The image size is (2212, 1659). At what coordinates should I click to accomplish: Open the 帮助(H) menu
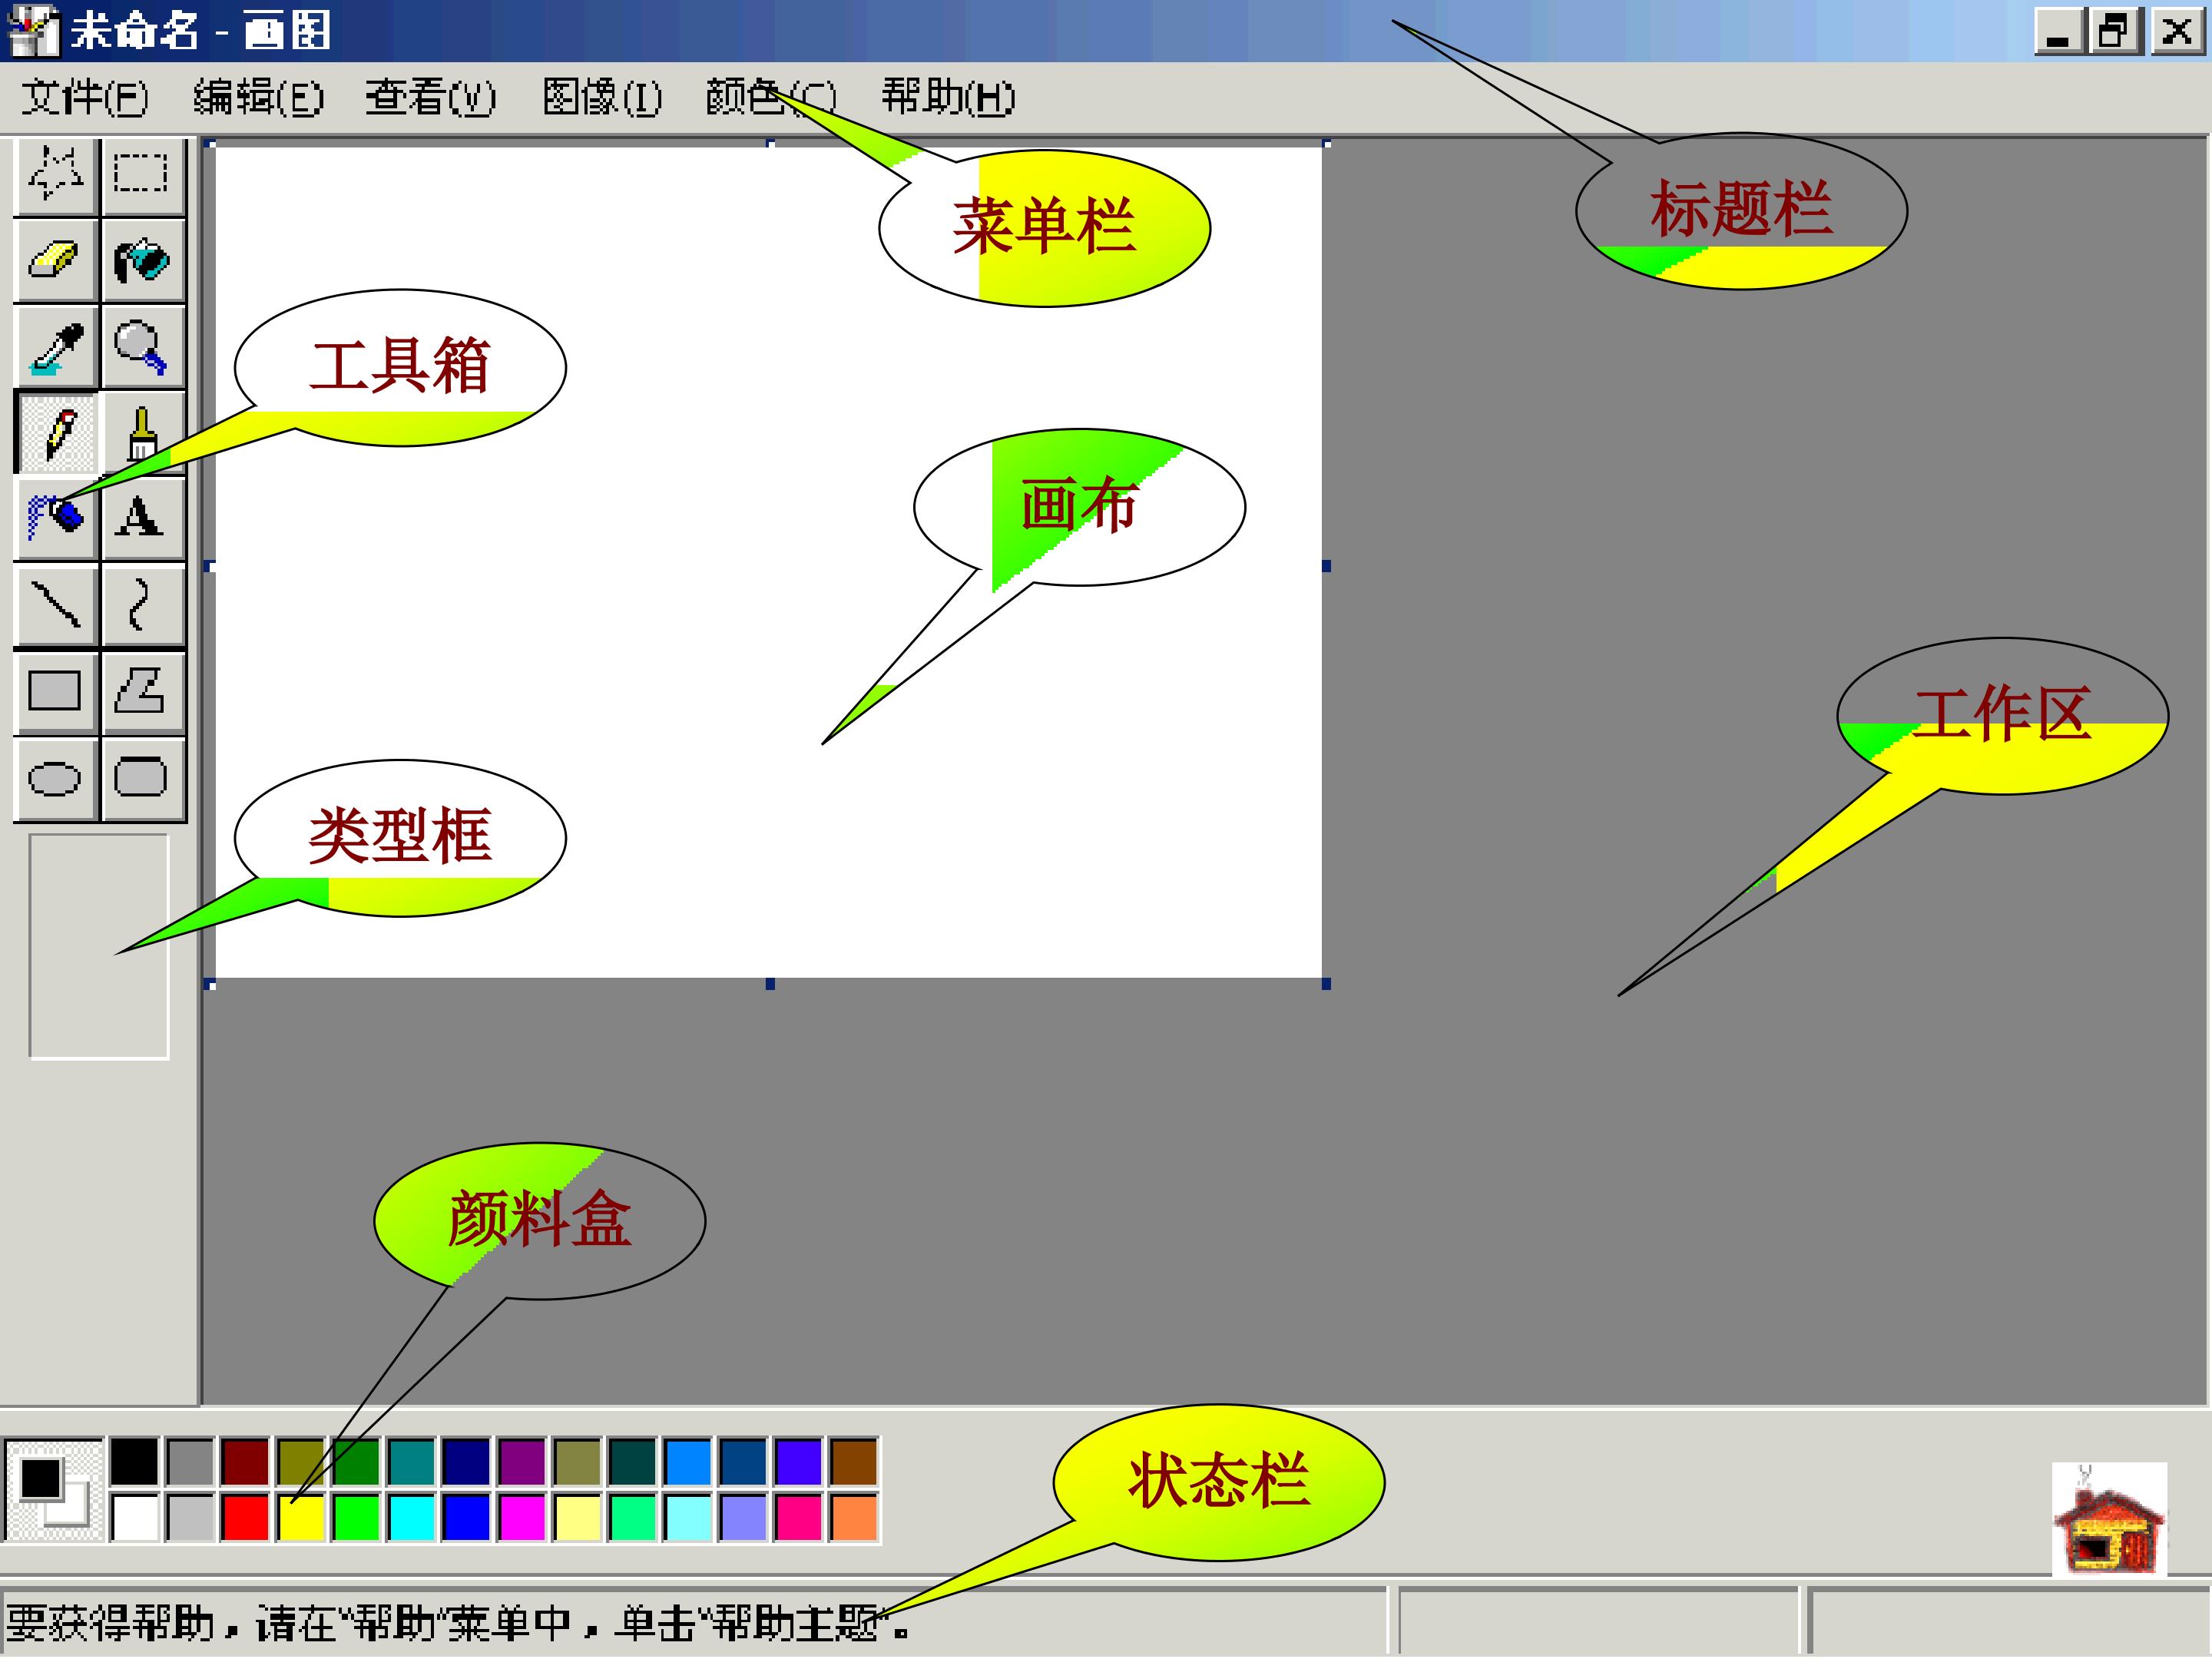(947, 98)
